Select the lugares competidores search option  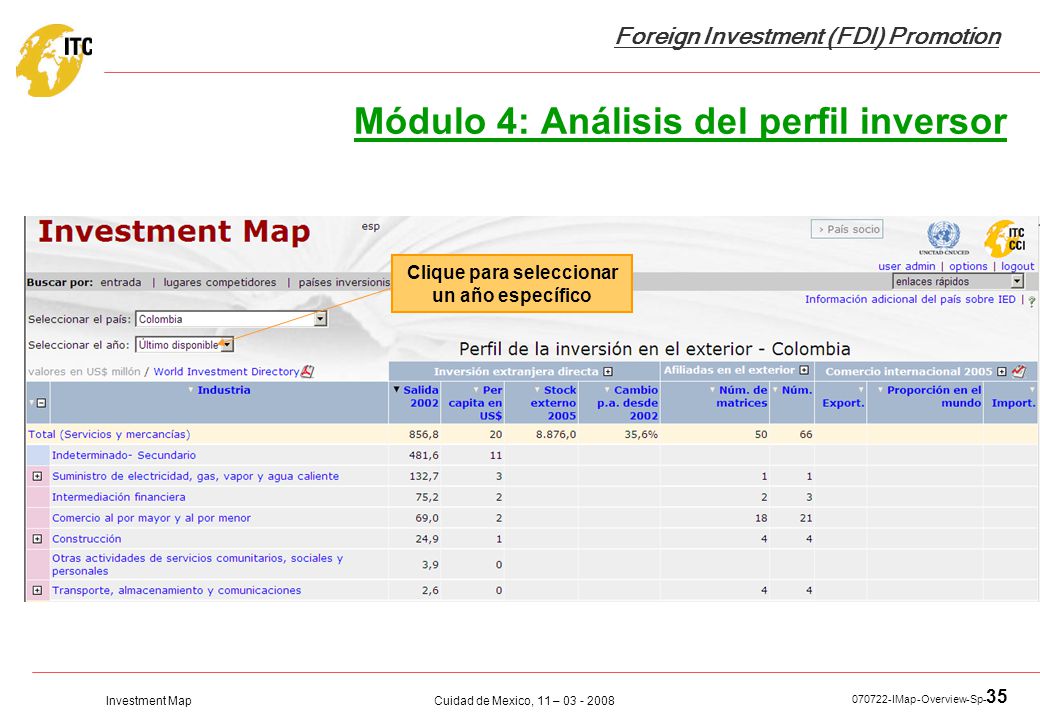click(x=220, y=282)
